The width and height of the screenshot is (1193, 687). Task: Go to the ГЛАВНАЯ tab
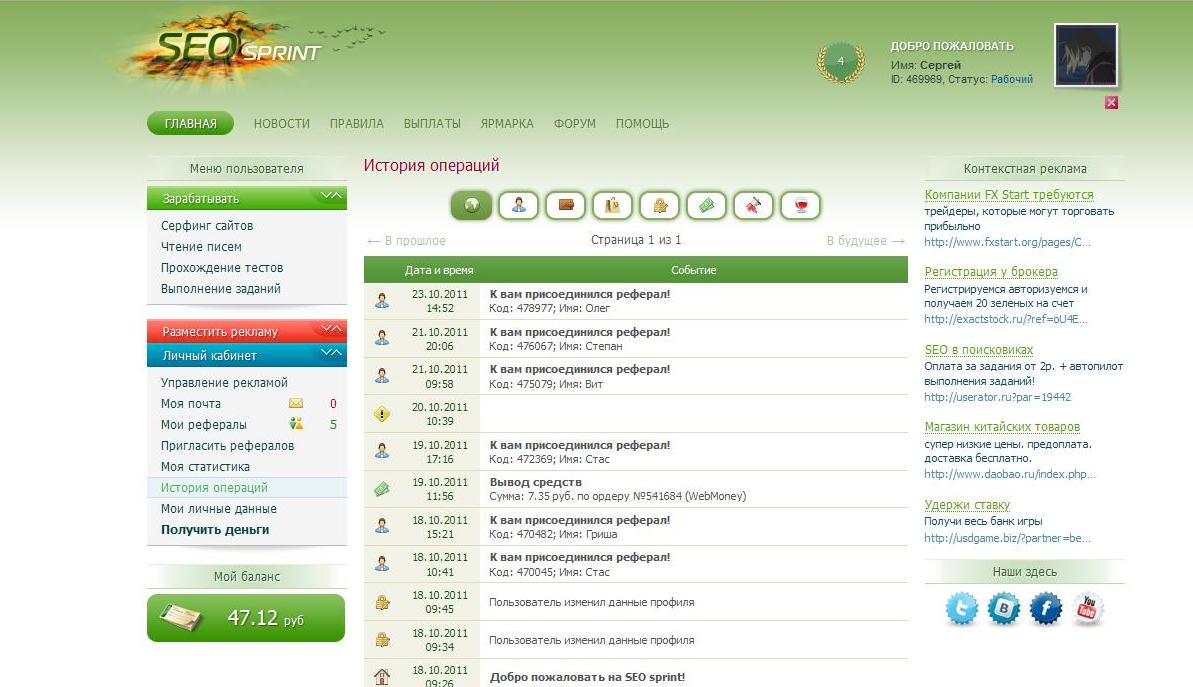click(x=190, y=123)
